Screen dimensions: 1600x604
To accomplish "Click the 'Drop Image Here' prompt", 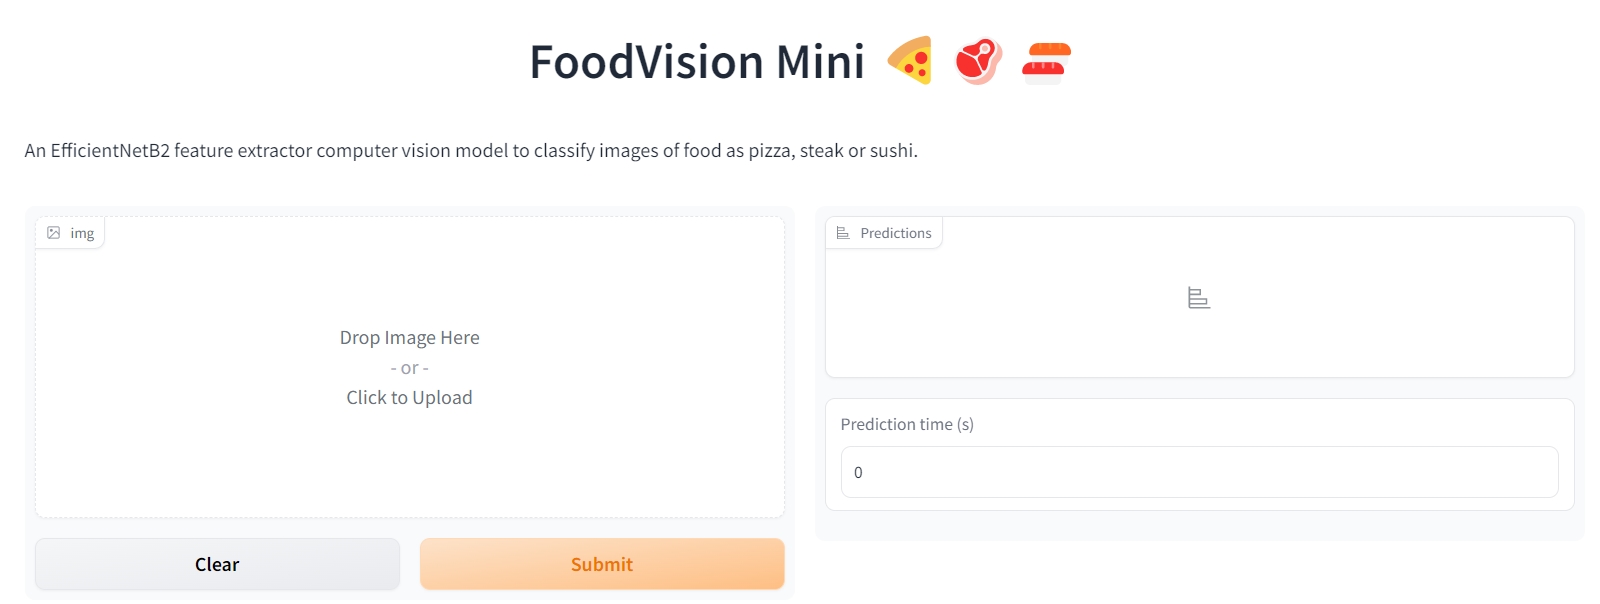I will click(x=409, y=337).
